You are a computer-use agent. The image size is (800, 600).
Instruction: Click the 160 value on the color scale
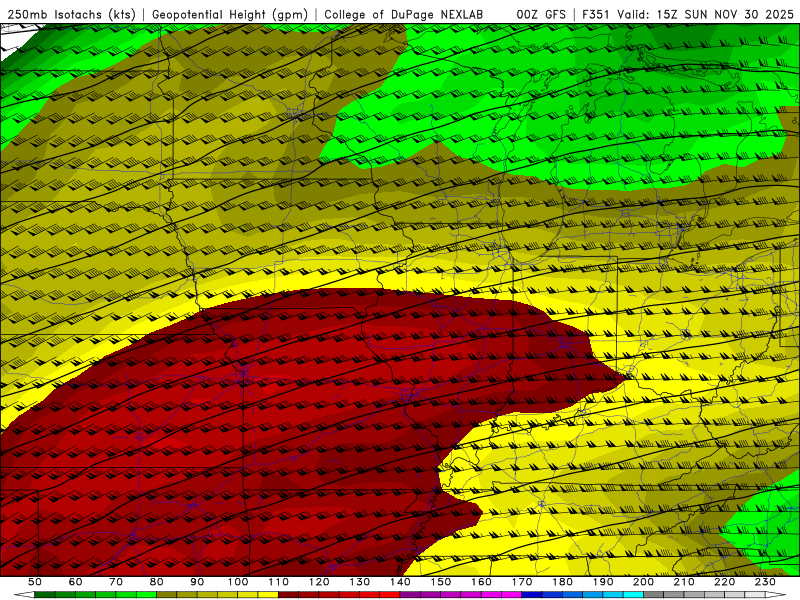click(481, 582)
